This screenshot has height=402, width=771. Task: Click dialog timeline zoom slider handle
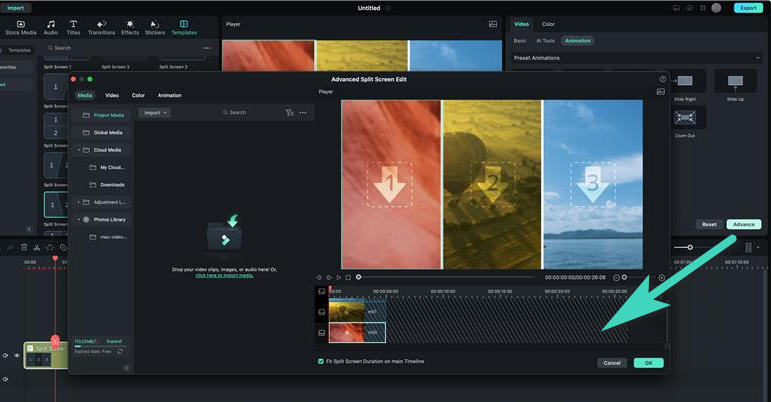tap(624, 277)
